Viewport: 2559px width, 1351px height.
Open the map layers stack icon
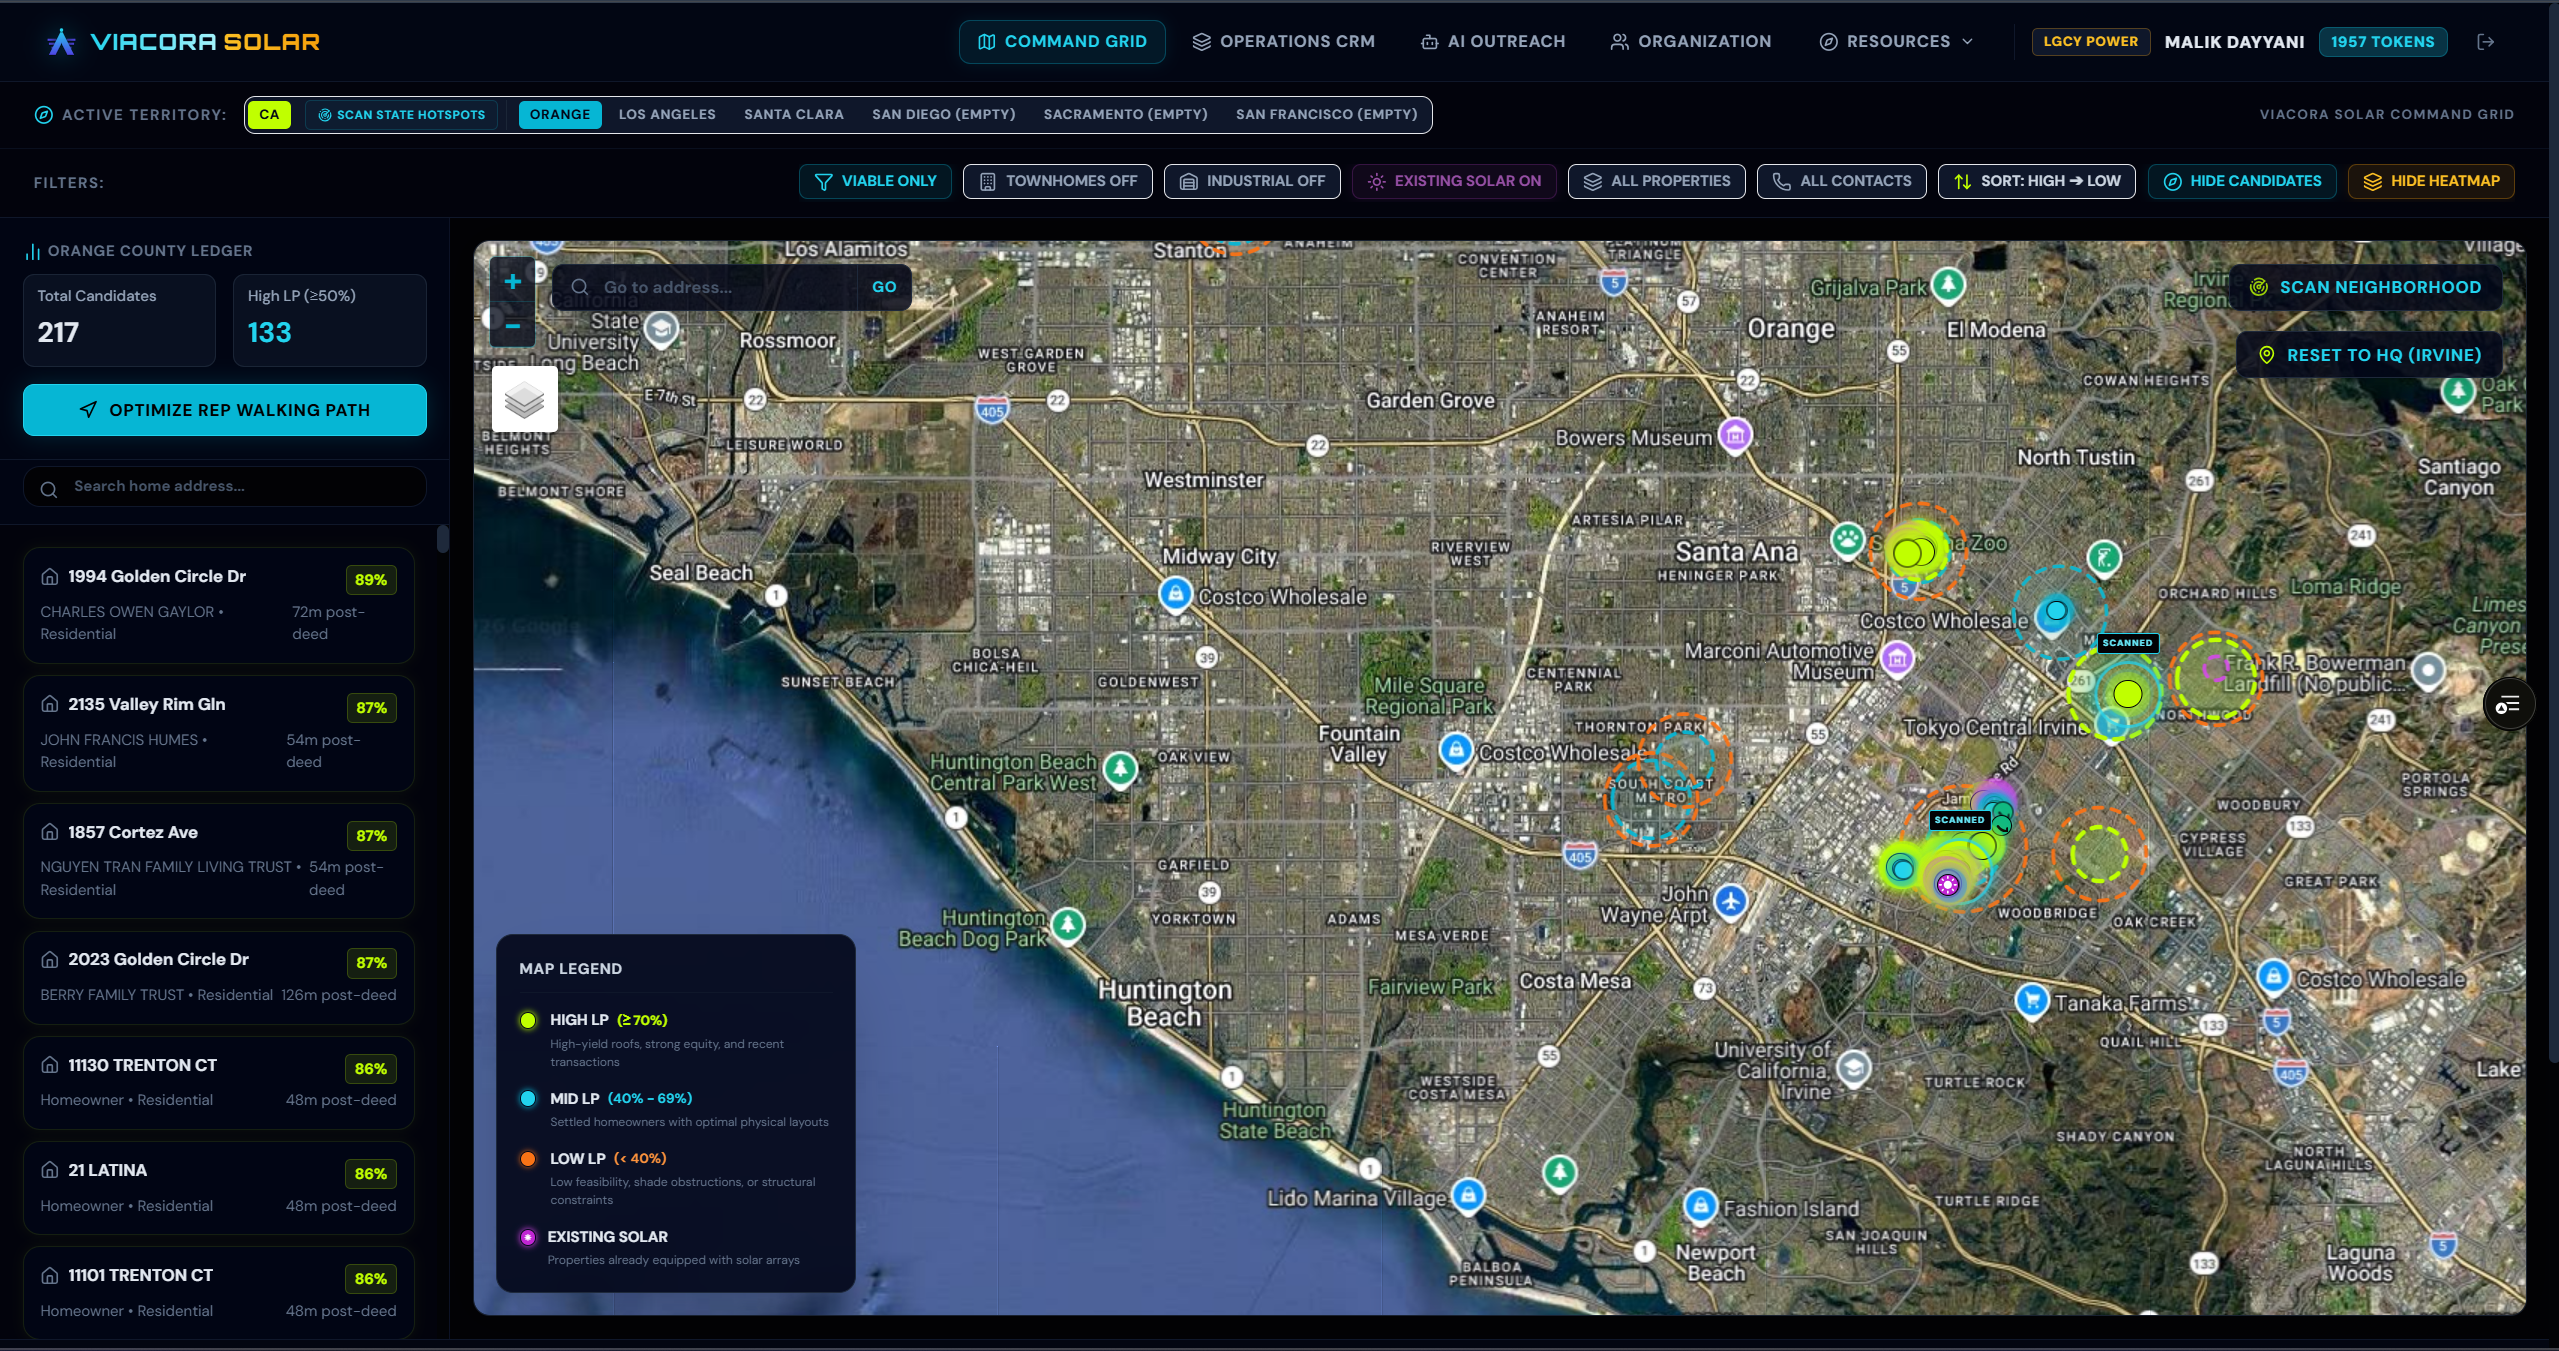point(525,400)
